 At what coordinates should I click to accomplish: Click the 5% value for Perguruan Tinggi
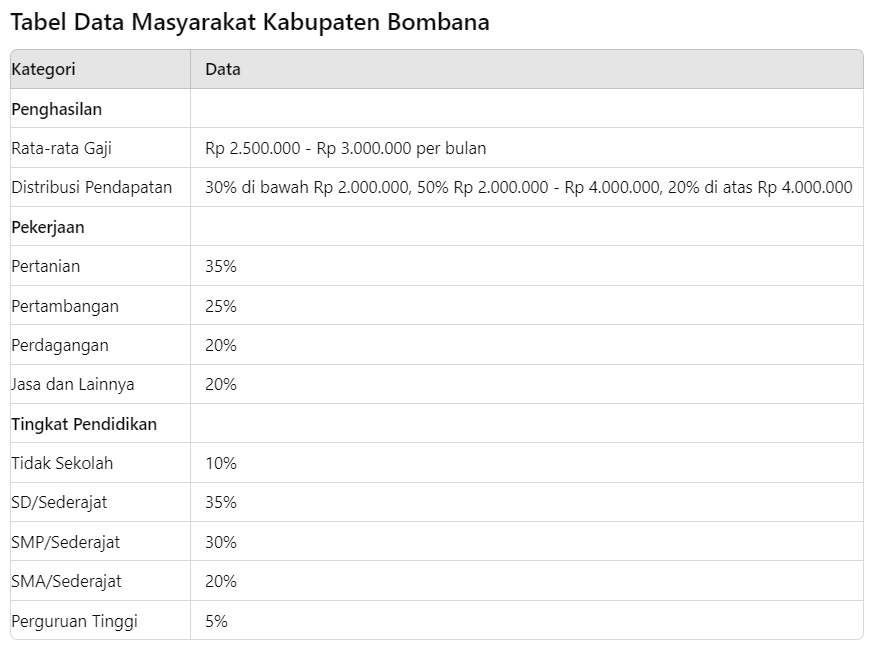point(216,621)
